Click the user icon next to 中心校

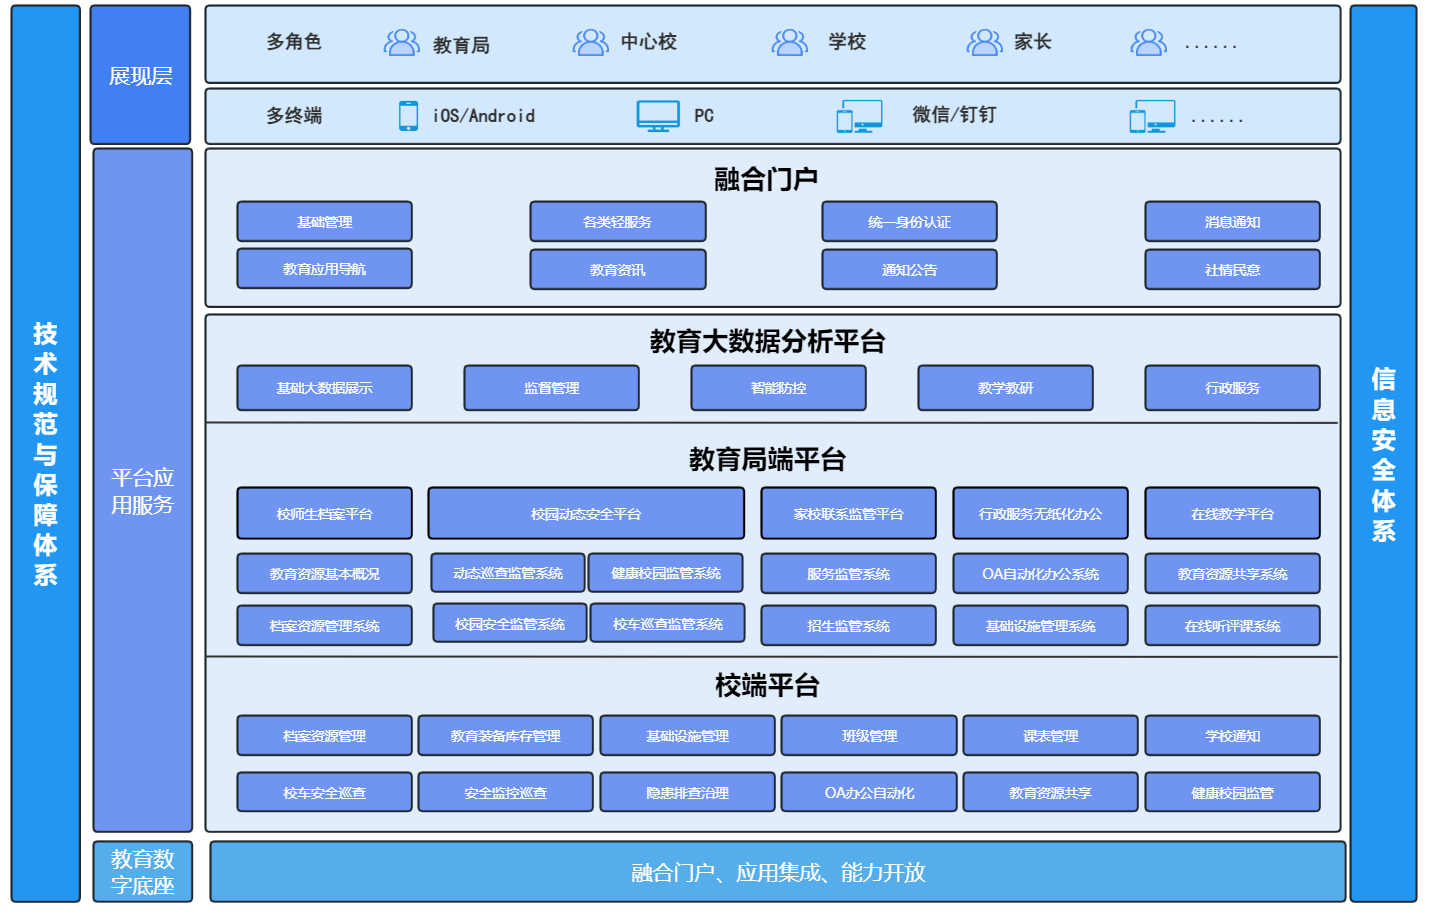point(590,42)
